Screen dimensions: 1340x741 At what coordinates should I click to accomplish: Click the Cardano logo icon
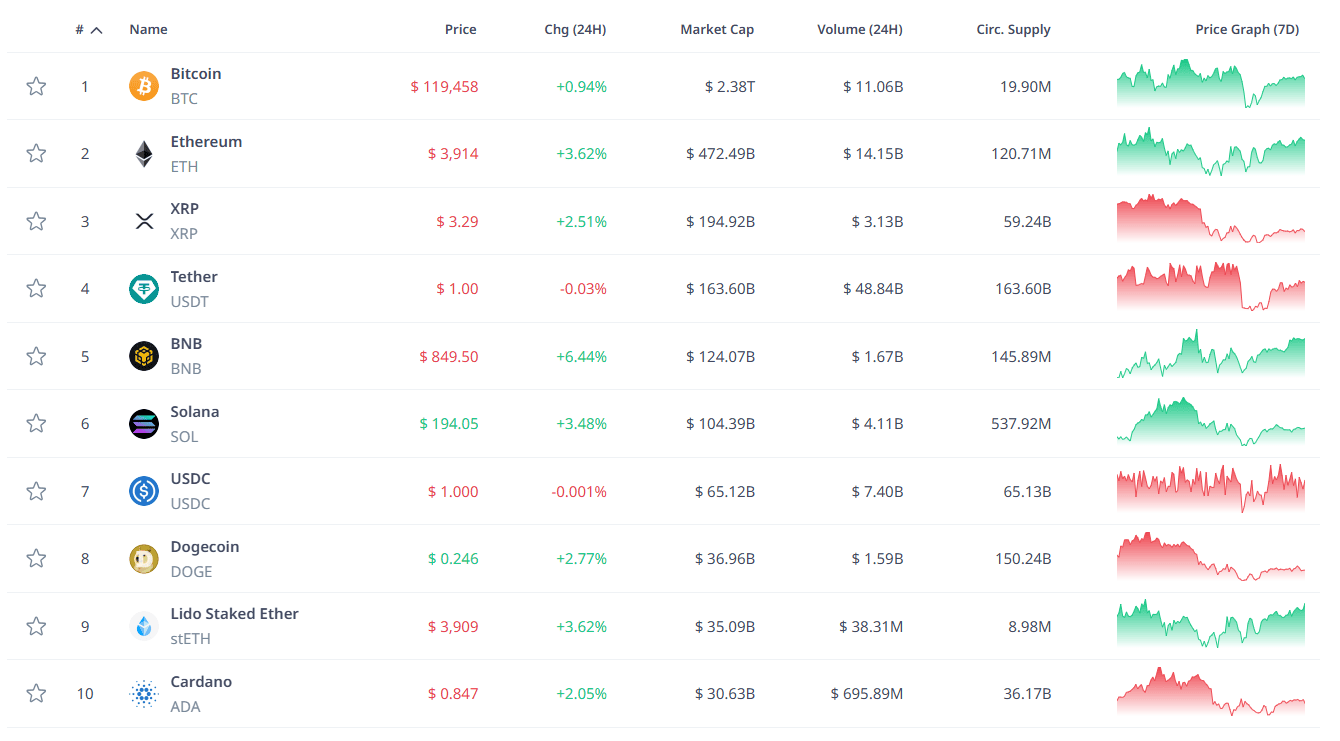(144, 694)
